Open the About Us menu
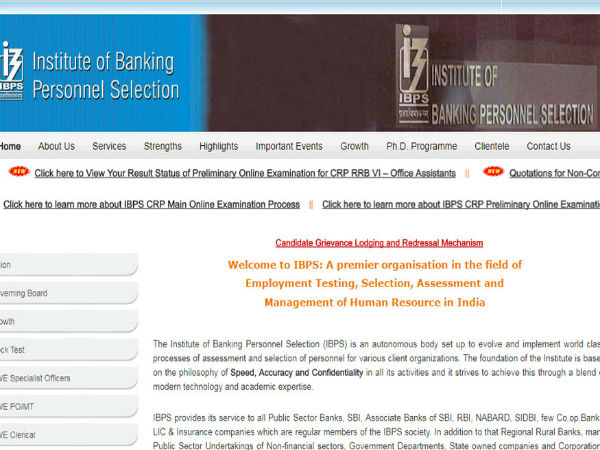600x450 pixels. 56,146
